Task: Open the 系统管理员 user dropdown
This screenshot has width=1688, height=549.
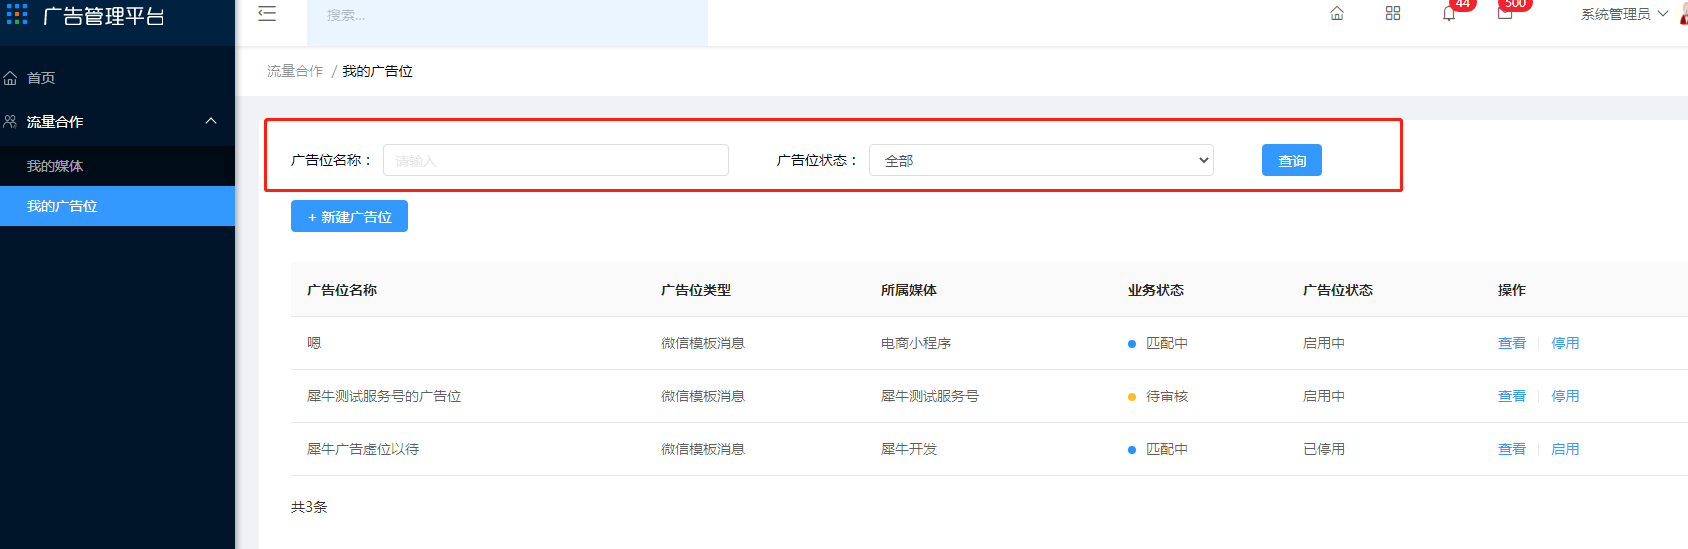Action: [x=1625, y=14]
